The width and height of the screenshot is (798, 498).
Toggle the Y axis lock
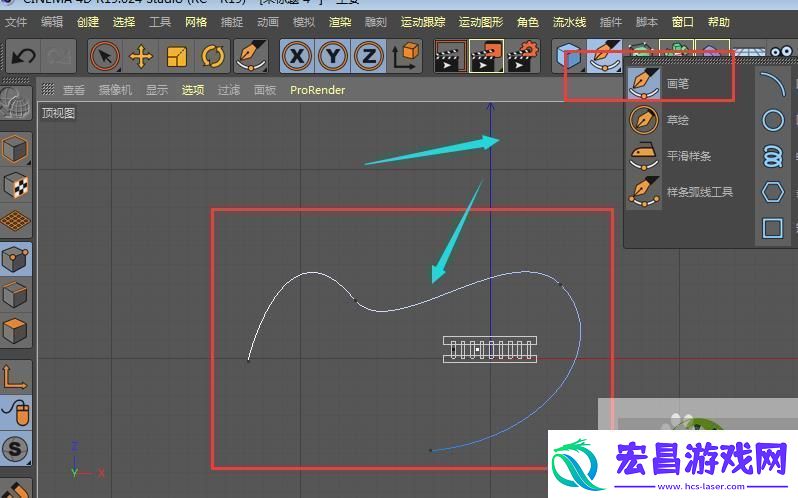[x=333, y=56]
